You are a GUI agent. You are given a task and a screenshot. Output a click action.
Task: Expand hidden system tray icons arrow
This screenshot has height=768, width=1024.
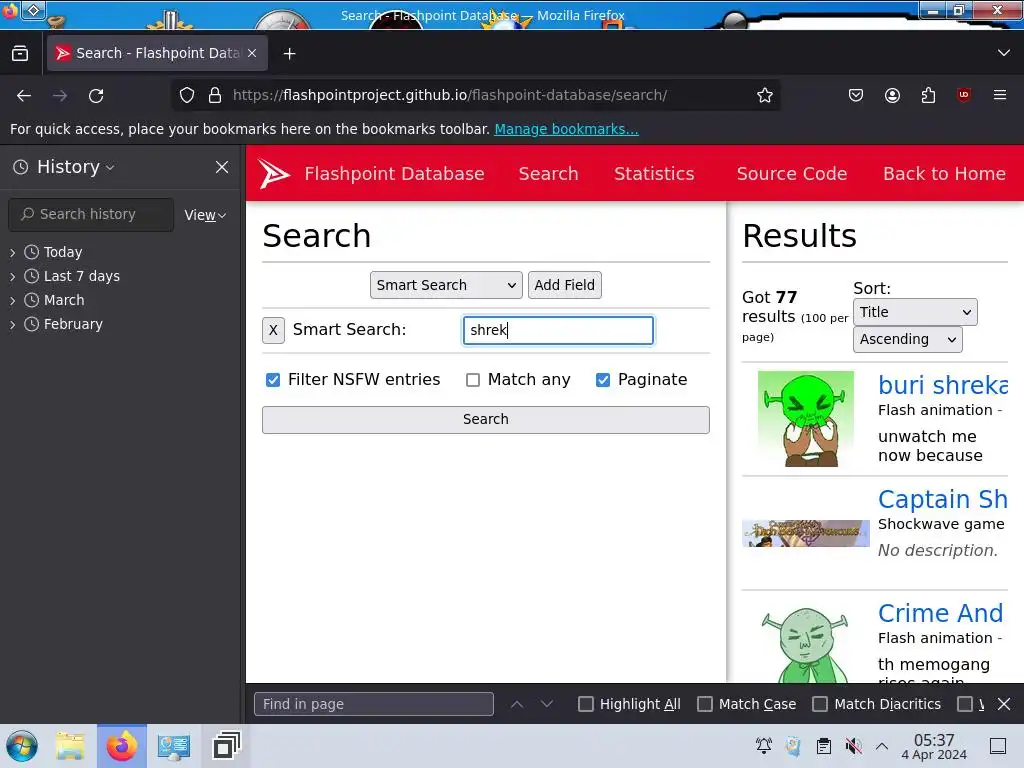[882, 746]
